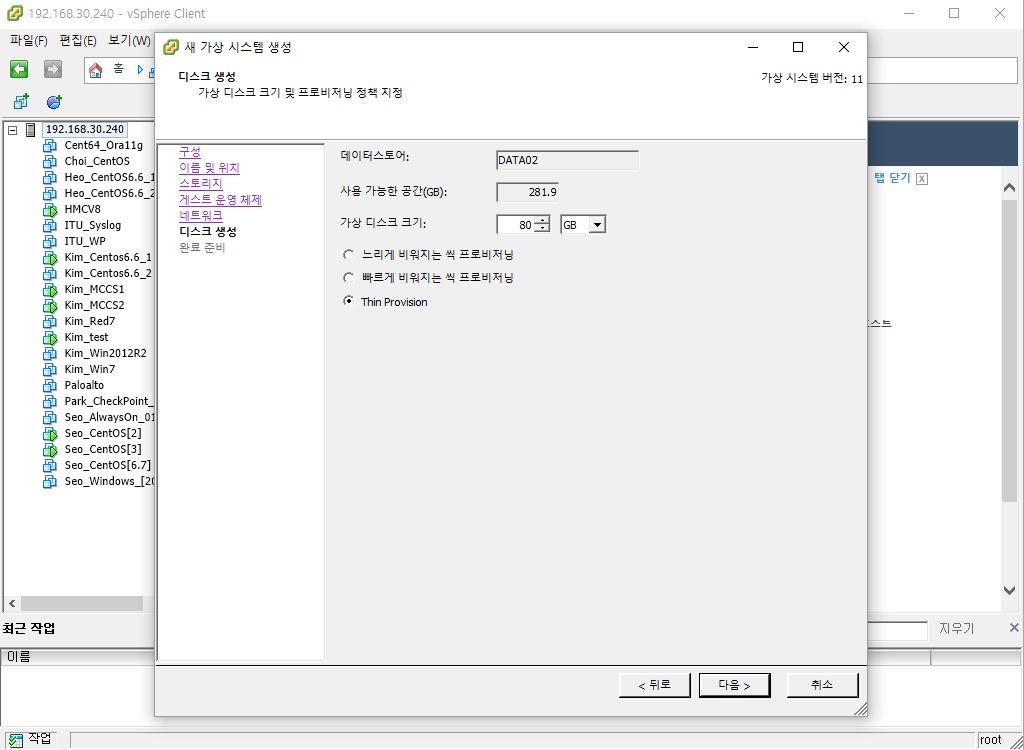Click the ESXi host server icon
1024x750 pixels.
pyautogui.click(x=31, y=129)
